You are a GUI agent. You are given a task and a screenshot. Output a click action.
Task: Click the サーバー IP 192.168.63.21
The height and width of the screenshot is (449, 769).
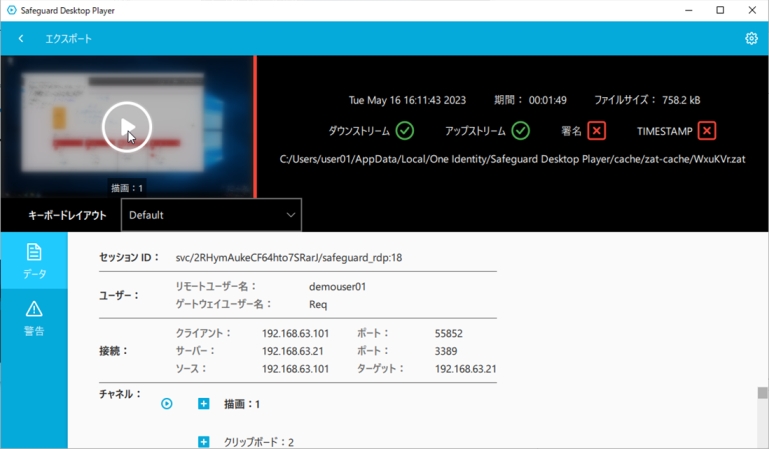point(292,351)
